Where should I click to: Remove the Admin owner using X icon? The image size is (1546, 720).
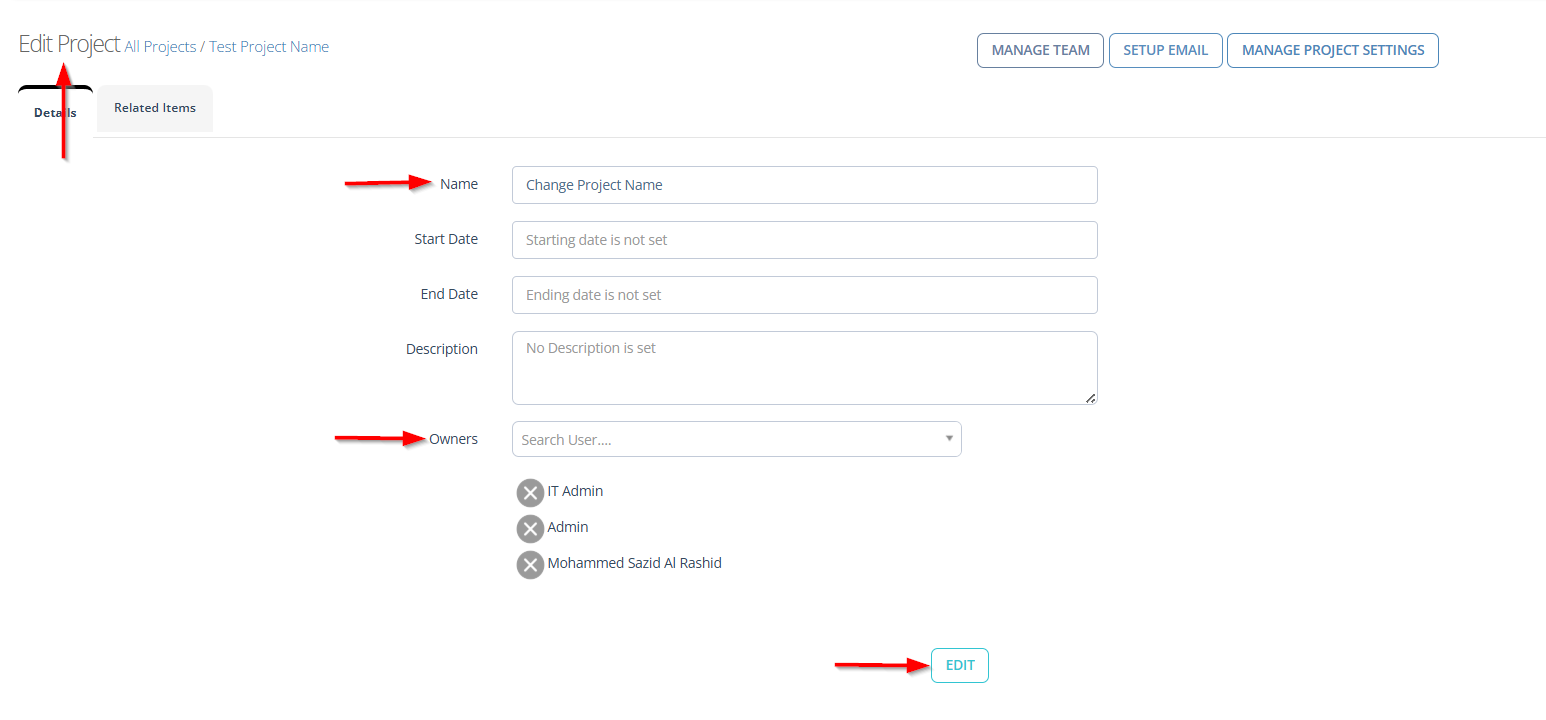[530, 529]
